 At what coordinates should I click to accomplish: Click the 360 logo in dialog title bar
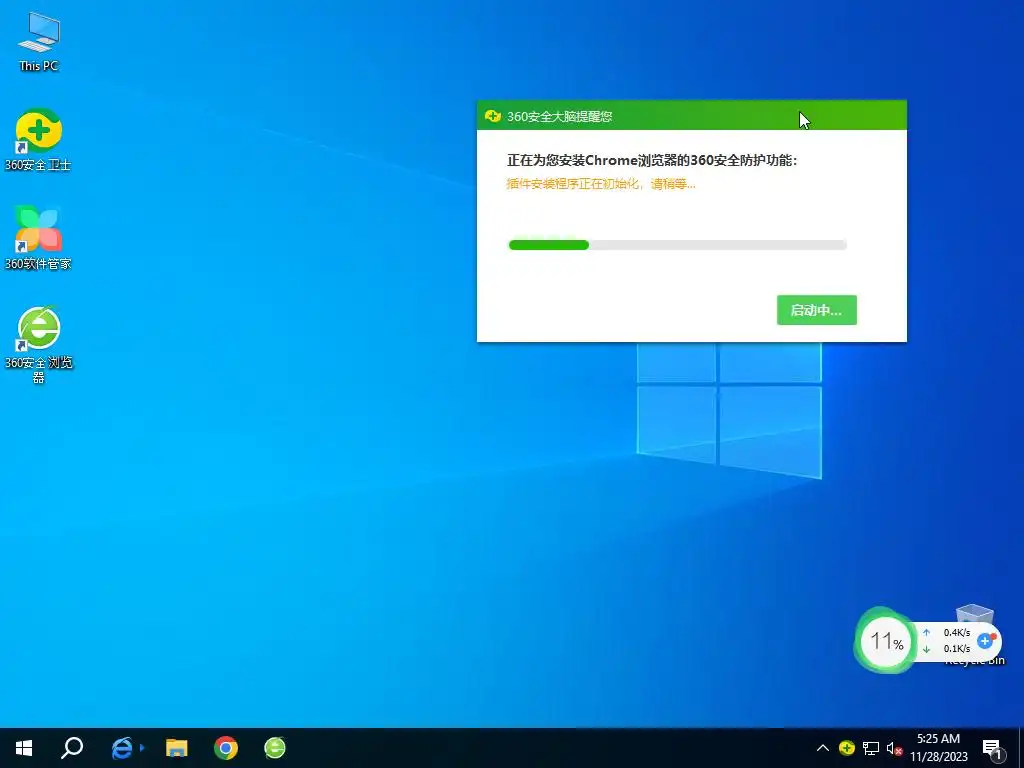(x=492, y=116)
